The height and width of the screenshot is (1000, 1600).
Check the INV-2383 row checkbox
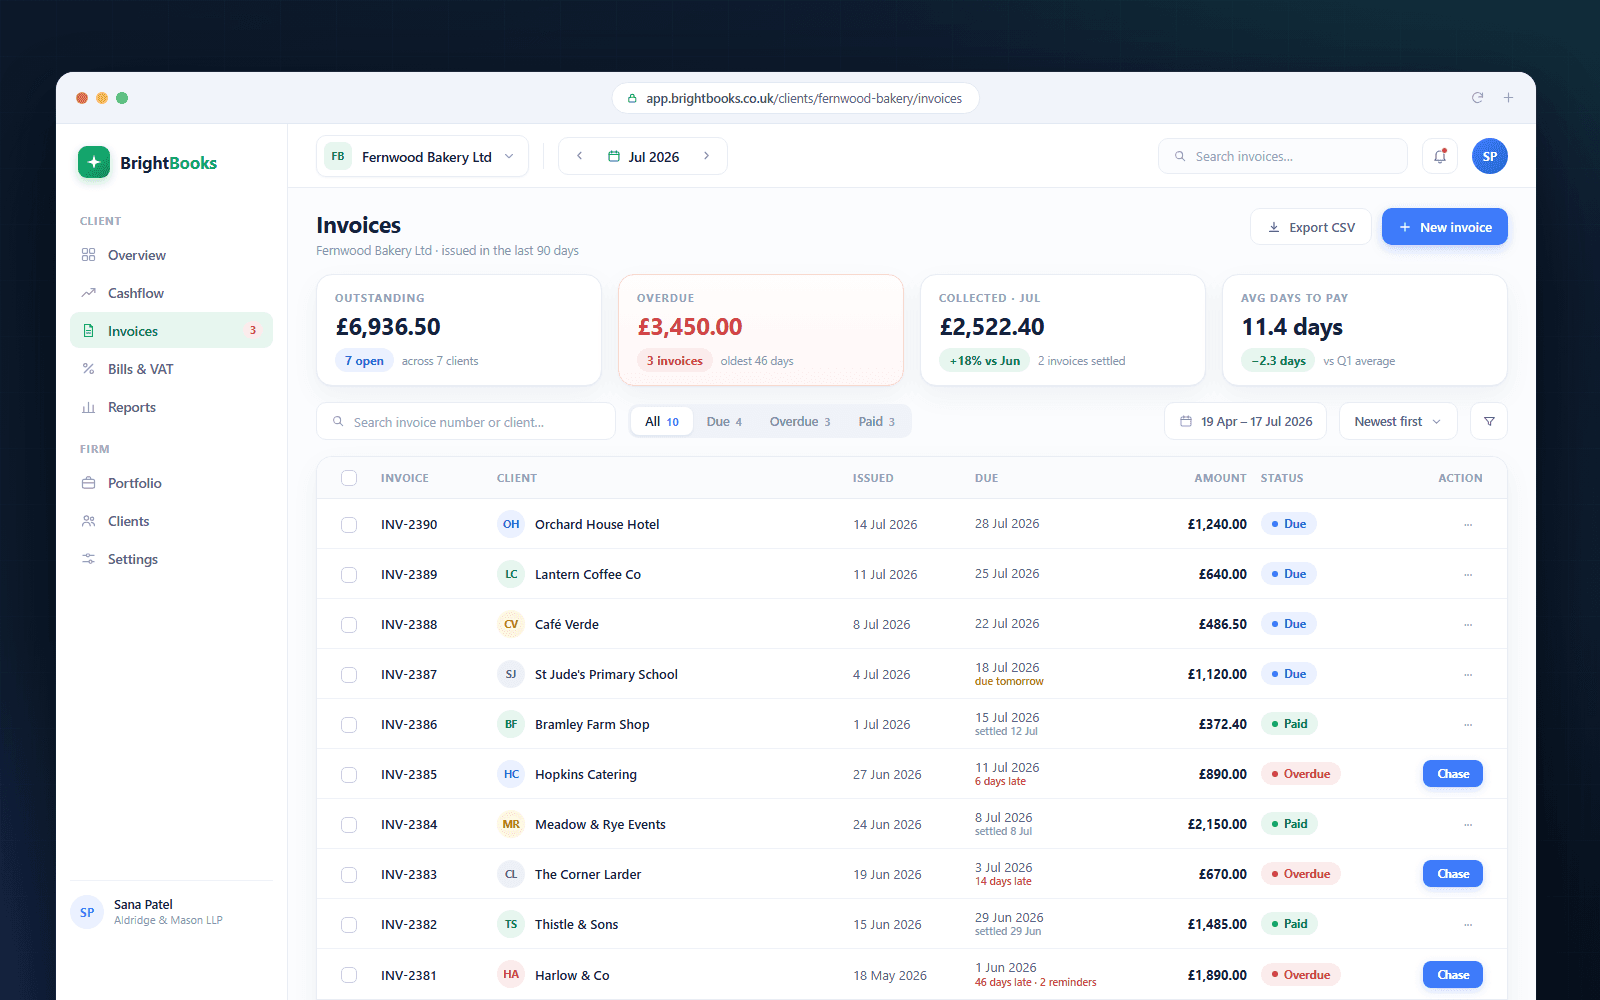(349, 874)
